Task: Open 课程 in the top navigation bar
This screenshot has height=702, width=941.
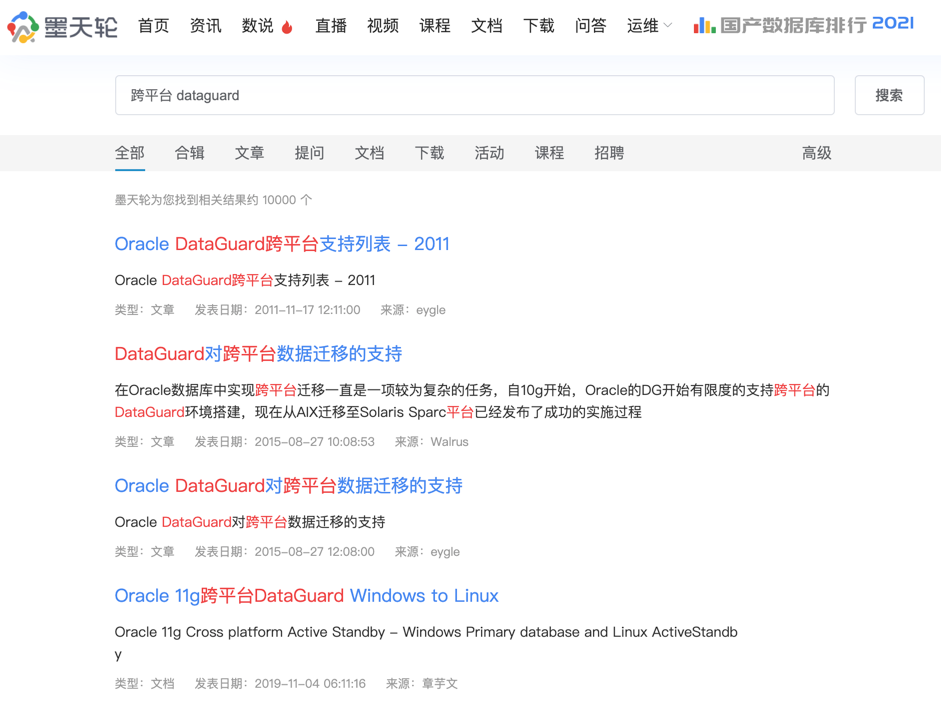Action: click(x=435, y=26)
